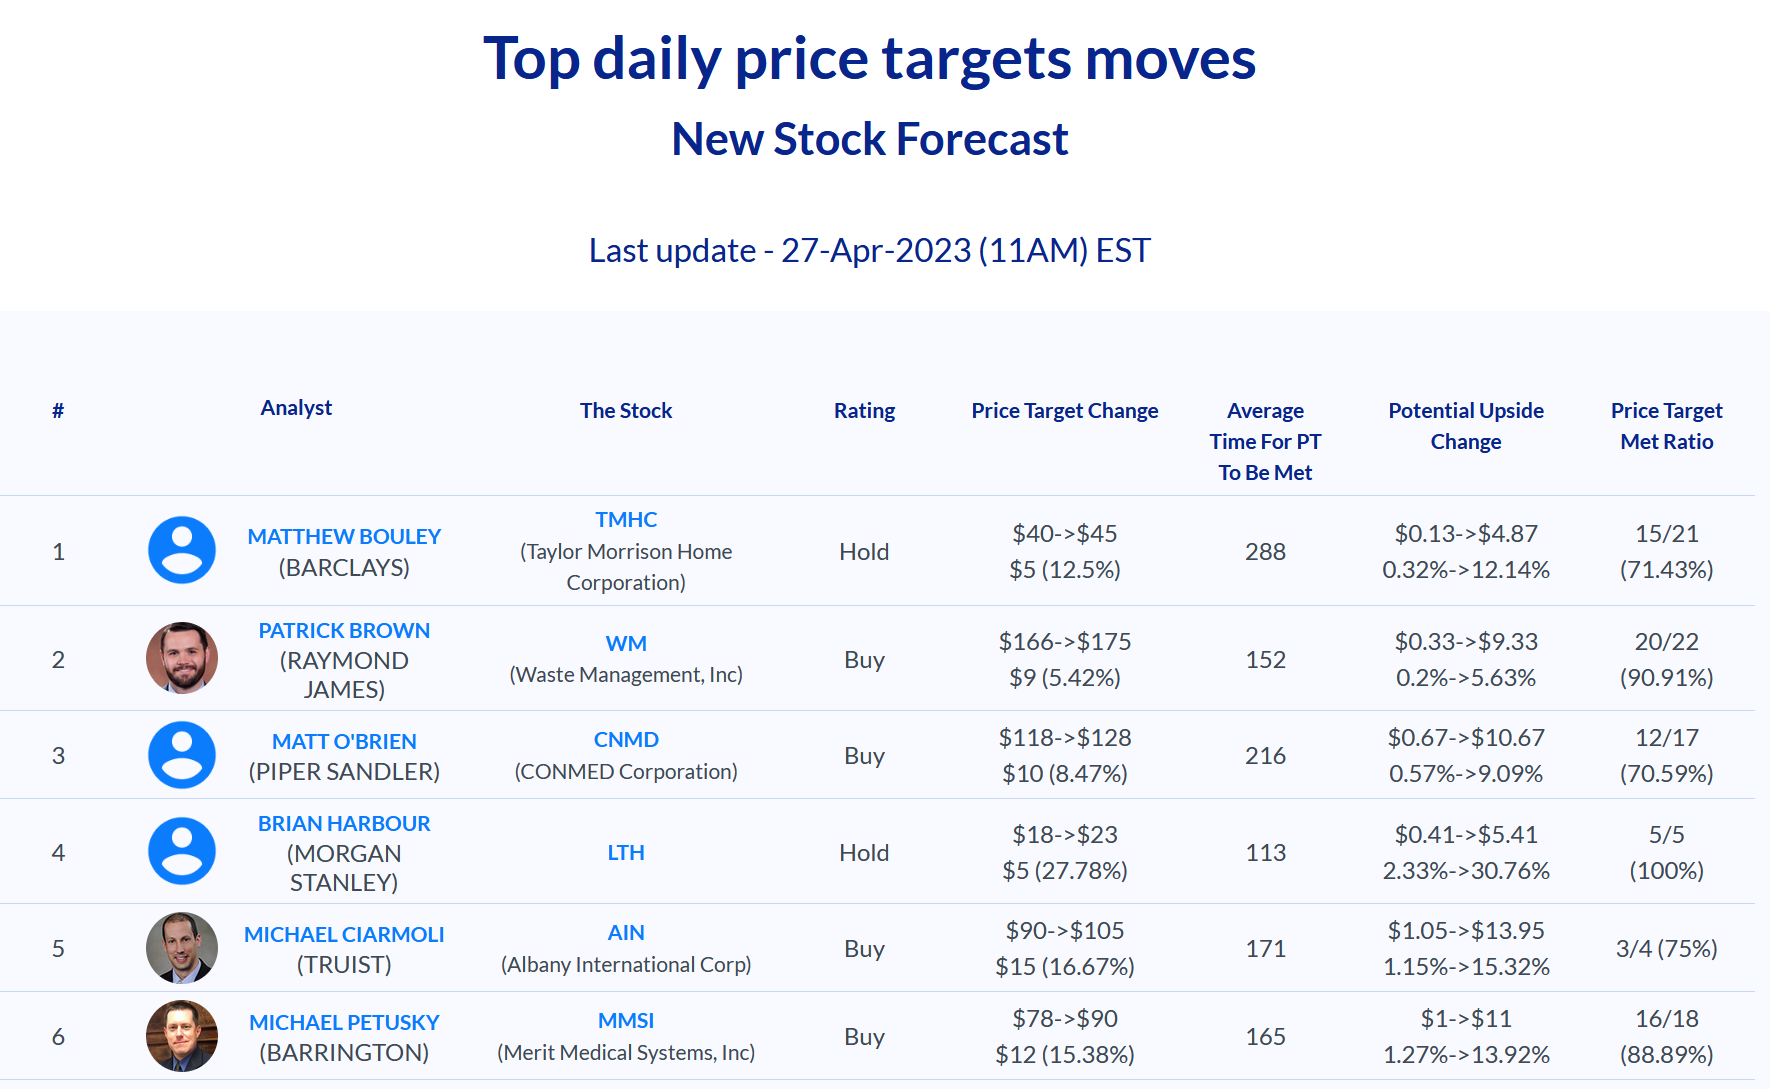Click Patrick Brown's profile photo

[x=182, y=658]
